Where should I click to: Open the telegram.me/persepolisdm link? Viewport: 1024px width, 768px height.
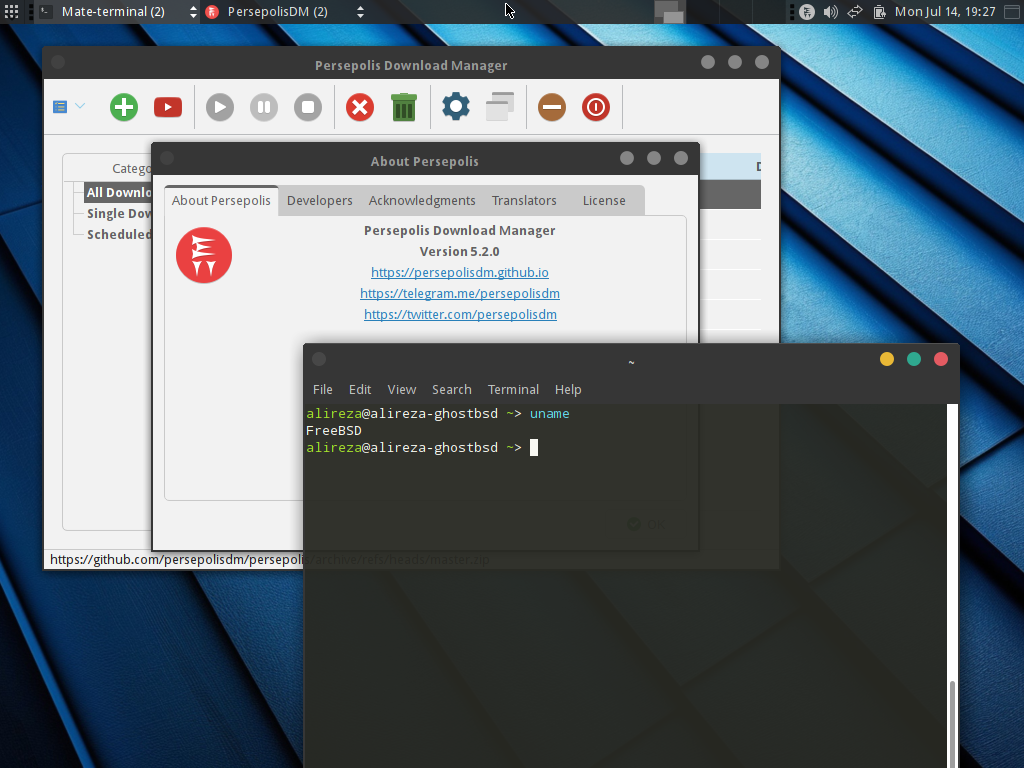[x=460, y=293]
